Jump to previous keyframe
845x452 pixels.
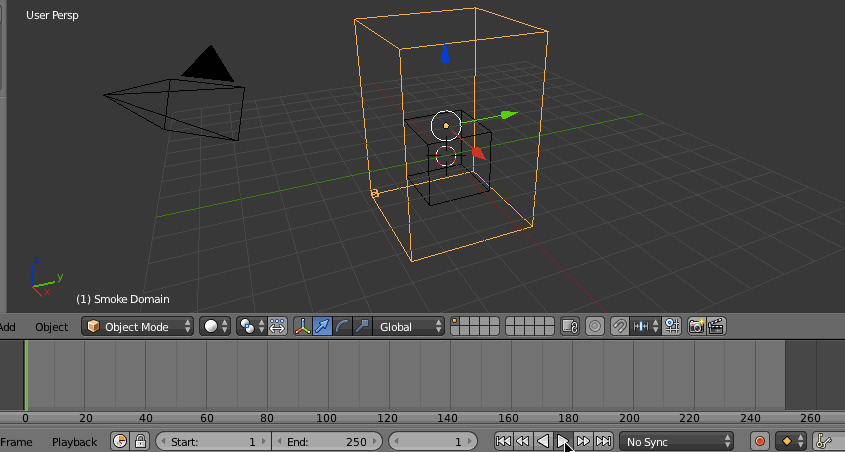pos(523,442)
